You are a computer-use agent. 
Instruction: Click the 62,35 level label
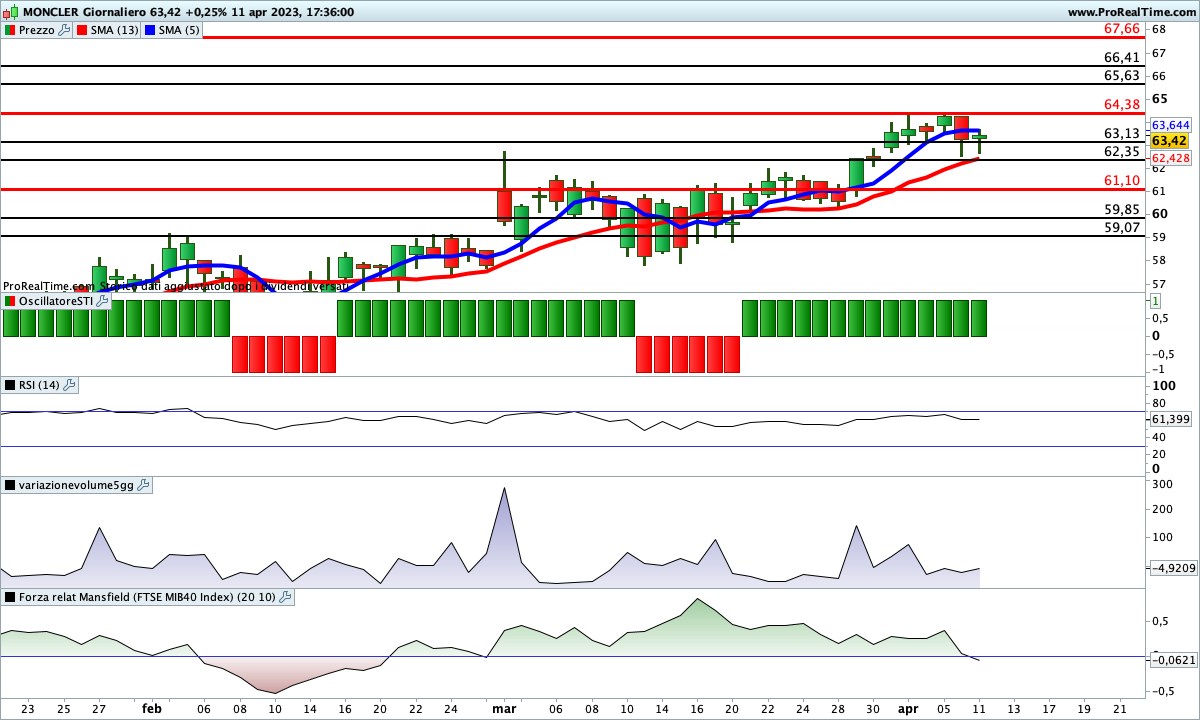click(x=1122, y=151)
